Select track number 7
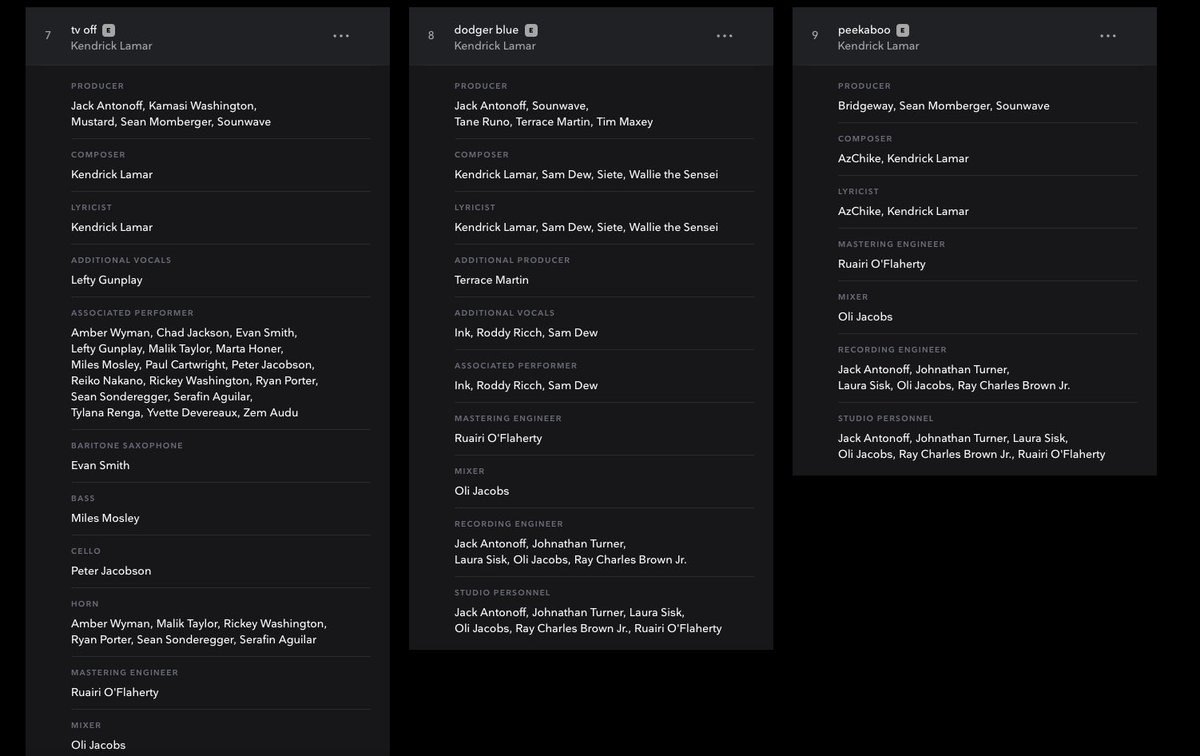Viewport: 1200px width, 756px height. [48, 36]
